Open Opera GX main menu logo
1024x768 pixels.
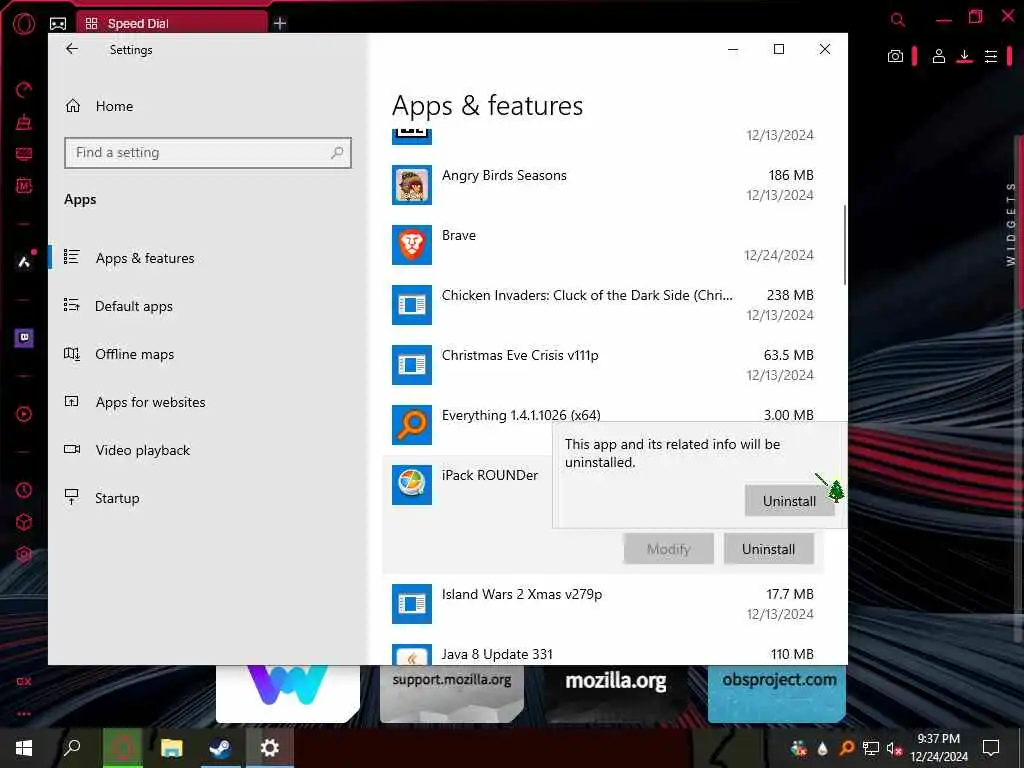pos(24,24)
